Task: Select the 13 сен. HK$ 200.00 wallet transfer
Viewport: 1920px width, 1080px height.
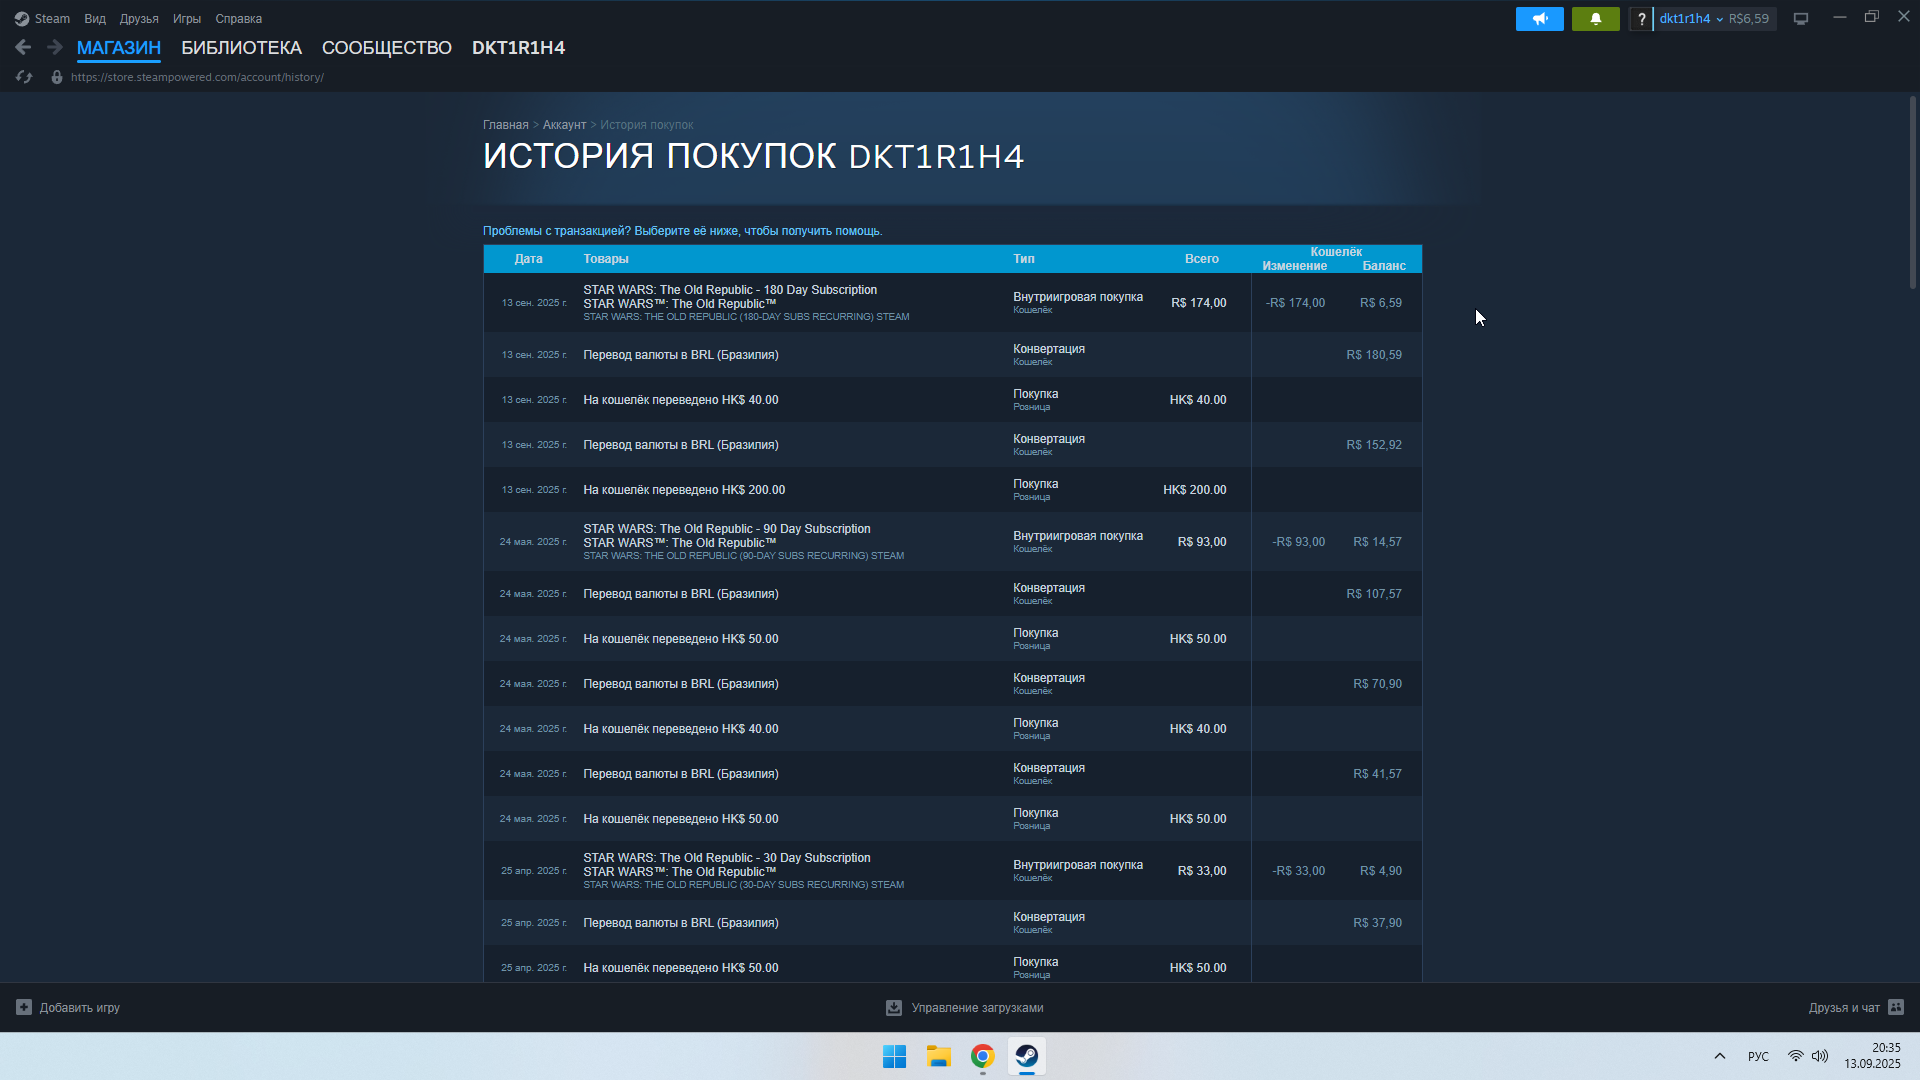Action: (x=952, y=490)
